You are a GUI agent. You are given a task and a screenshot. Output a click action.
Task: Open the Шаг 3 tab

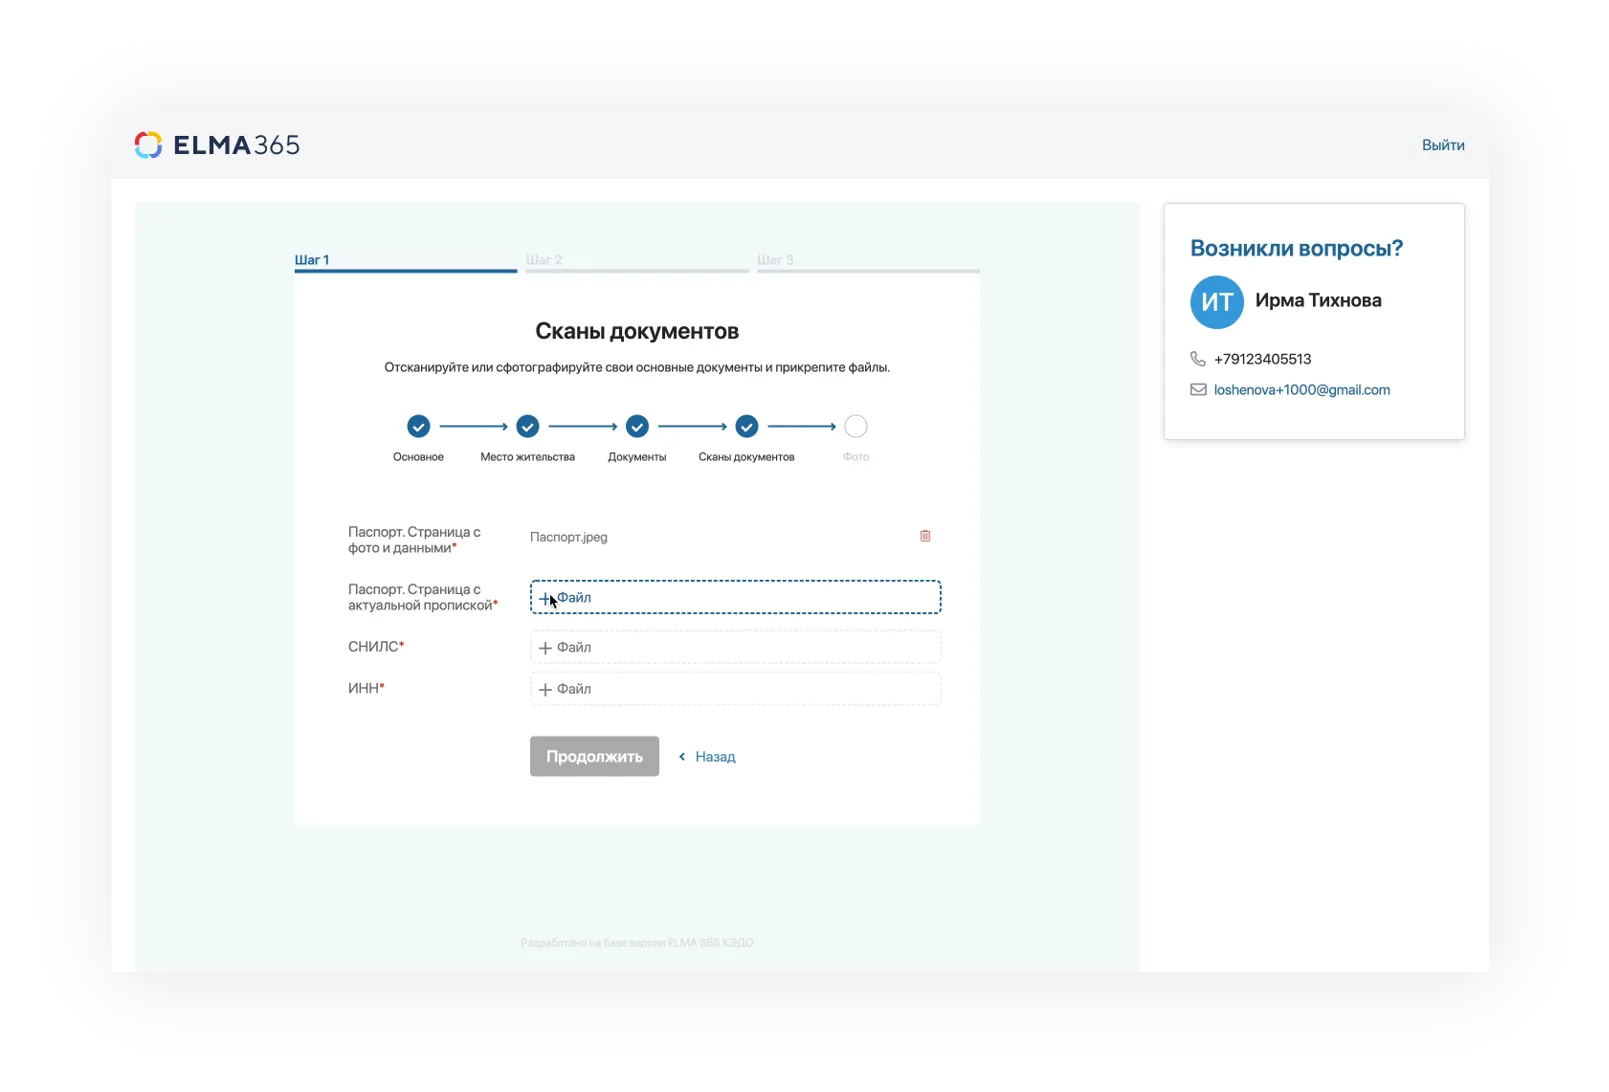coord(775,260)
